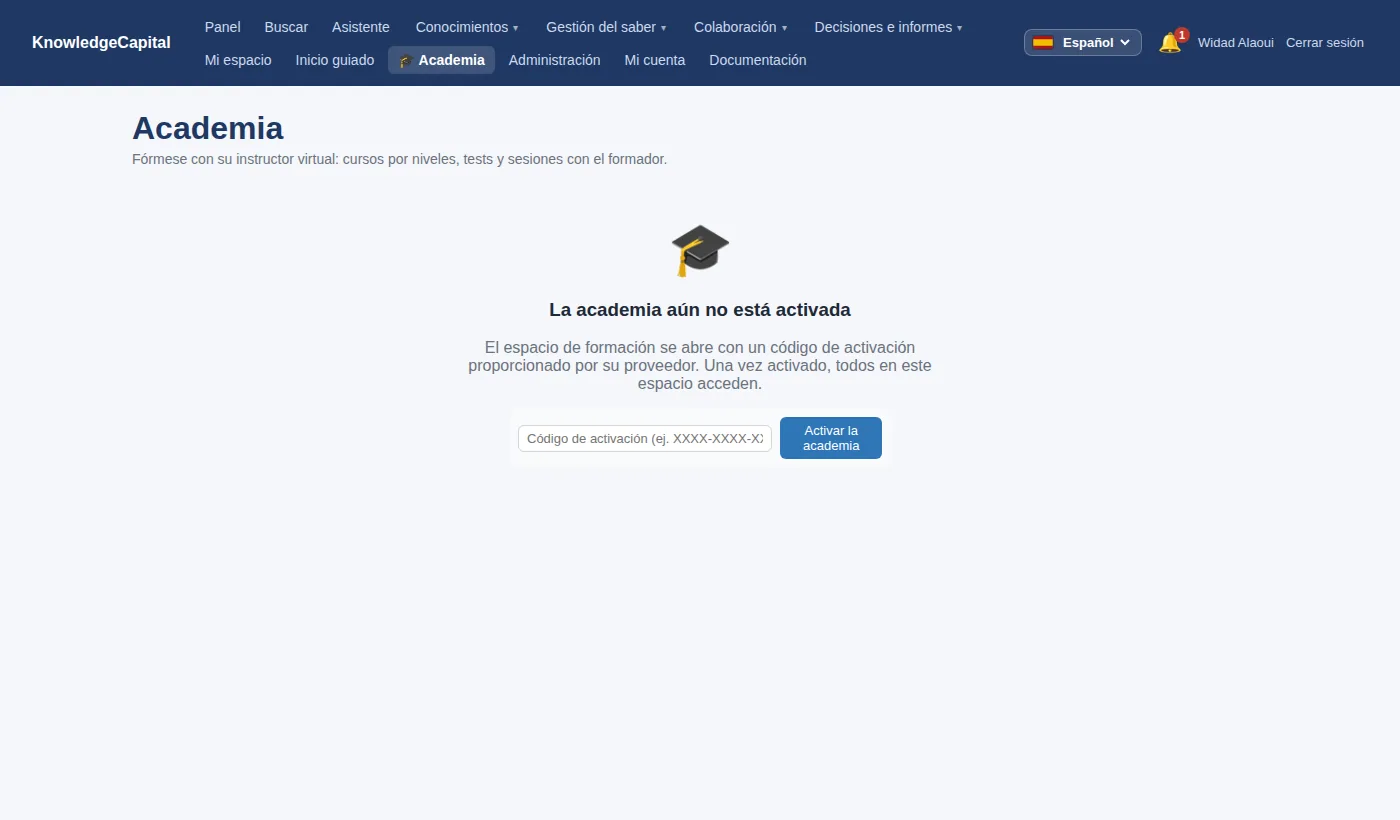Click 'La academia aún no está activada'
1400x820 pixels.
[x=700, y=310]
